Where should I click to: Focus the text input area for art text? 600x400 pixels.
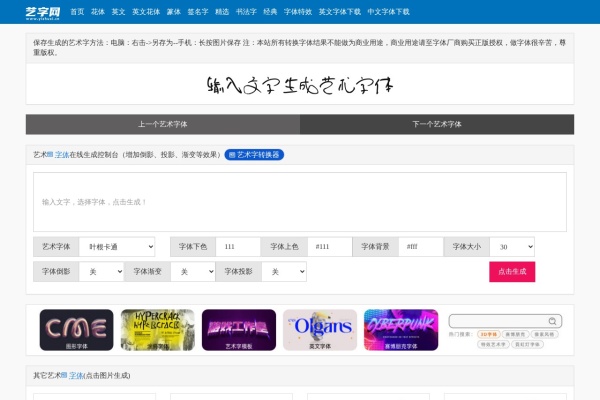(x=300, y=202)
